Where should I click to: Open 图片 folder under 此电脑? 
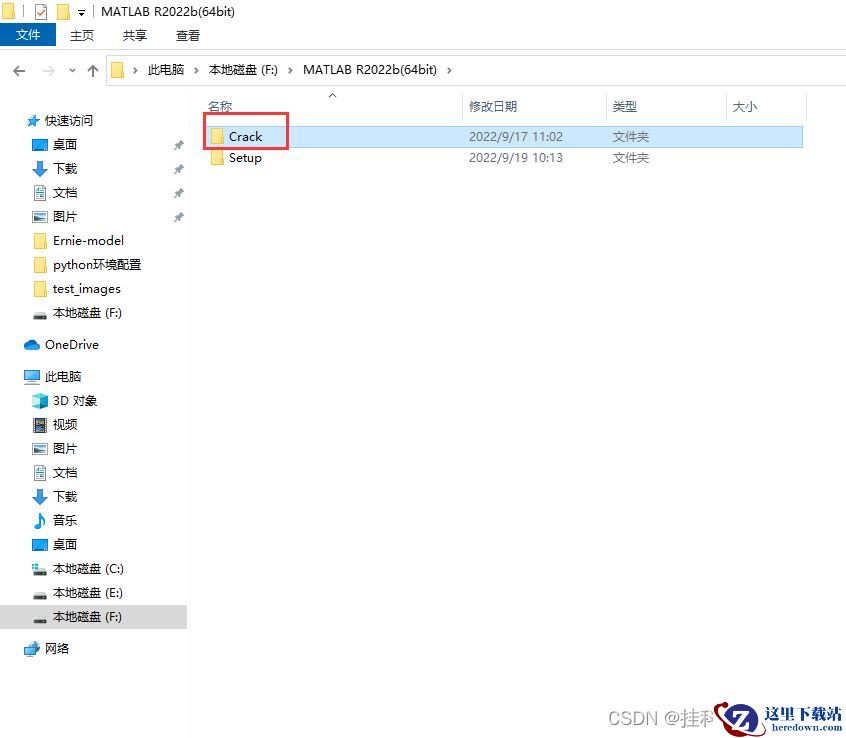click(65, 448)
